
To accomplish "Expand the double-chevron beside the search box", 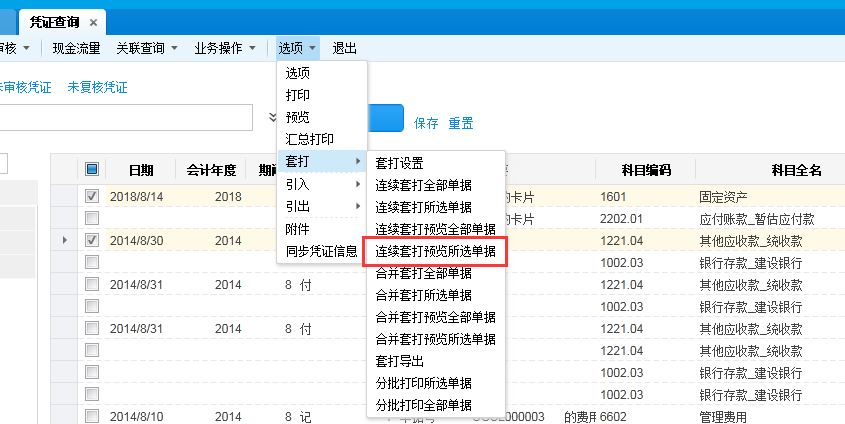I will (273, 118).
